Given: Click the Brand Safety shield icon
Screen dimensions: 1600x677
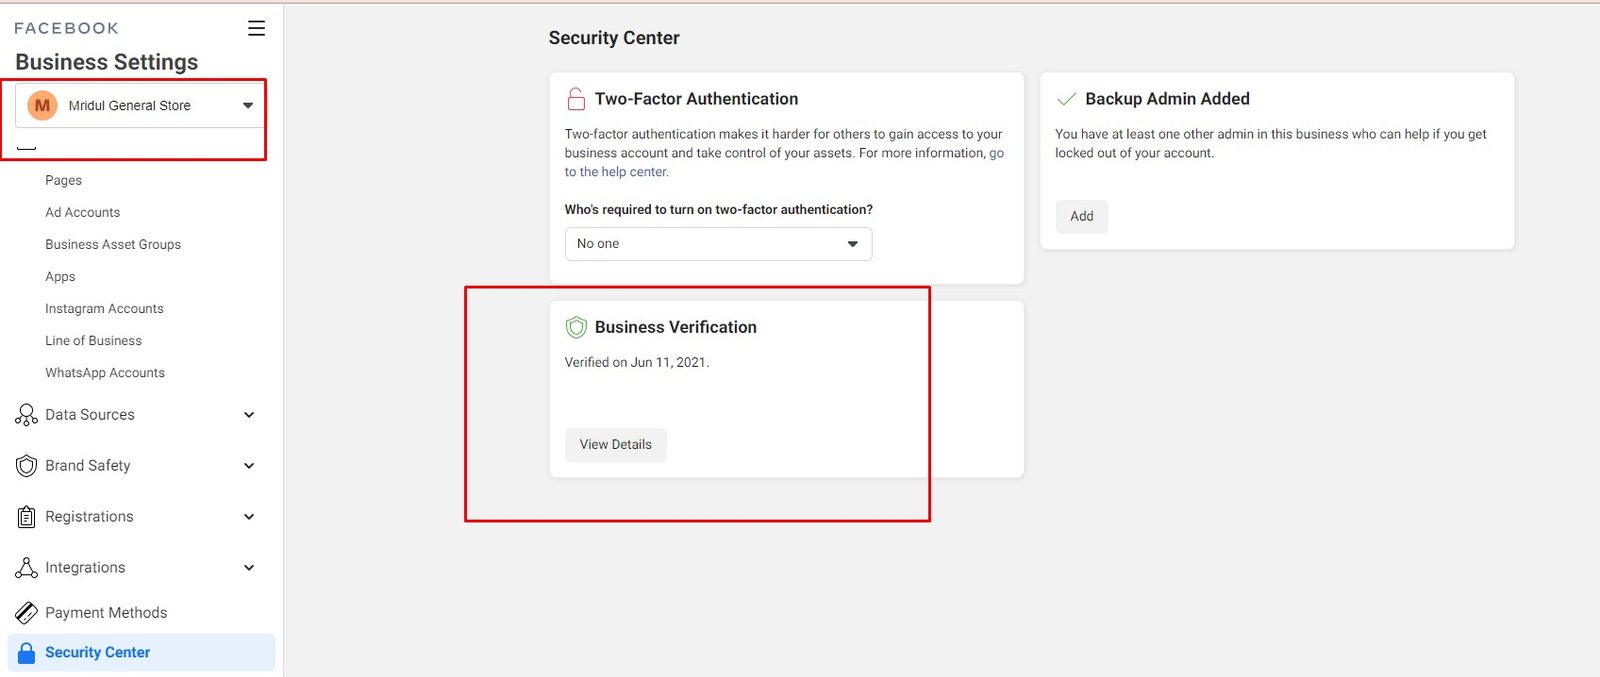Looking at the screenshot, I should (26, 466).
